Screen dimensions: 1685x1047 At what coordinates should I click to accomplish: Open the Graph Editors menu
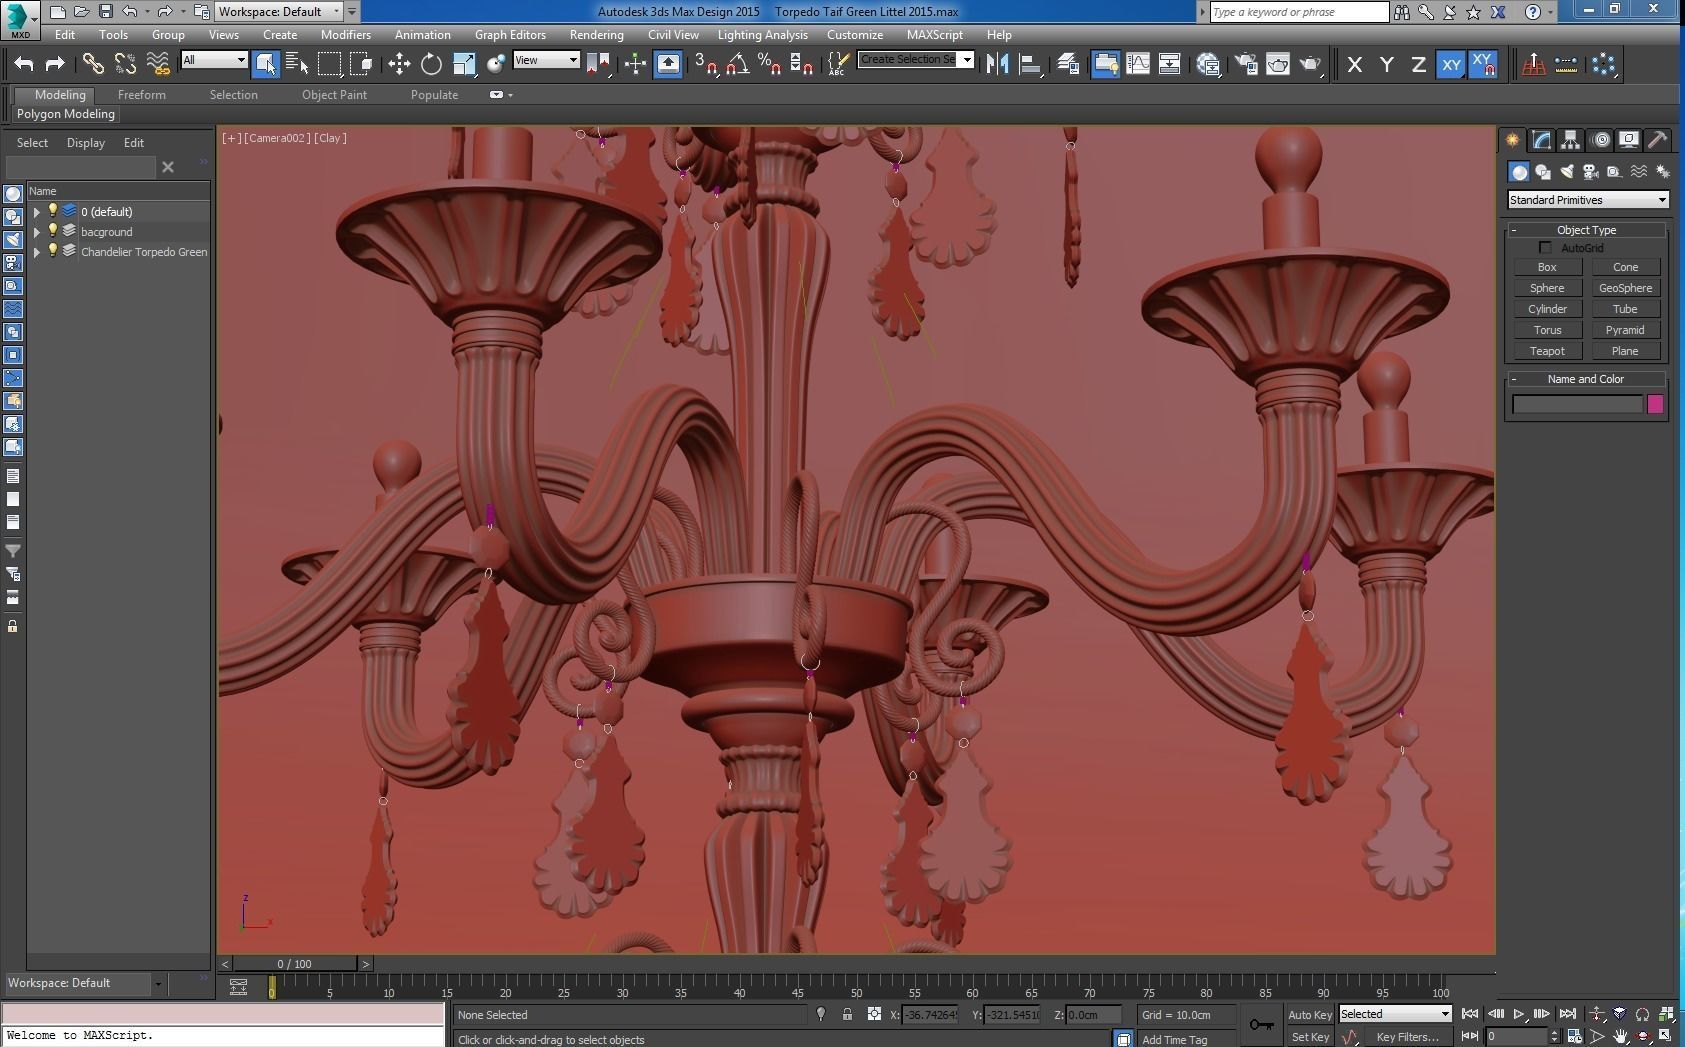point(510,34)
